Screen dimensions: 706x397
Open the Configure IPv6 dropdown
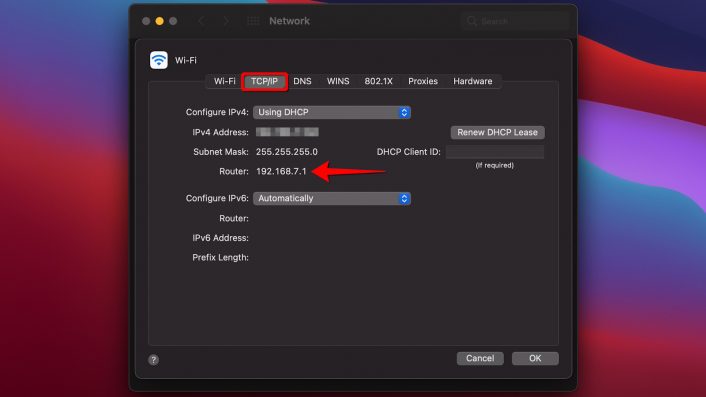click(x=332, y=198)
